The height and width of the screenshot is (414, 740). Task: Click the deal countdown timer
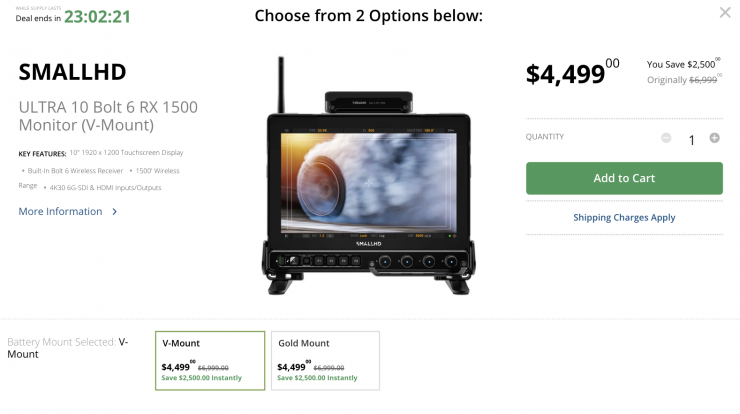97,17
